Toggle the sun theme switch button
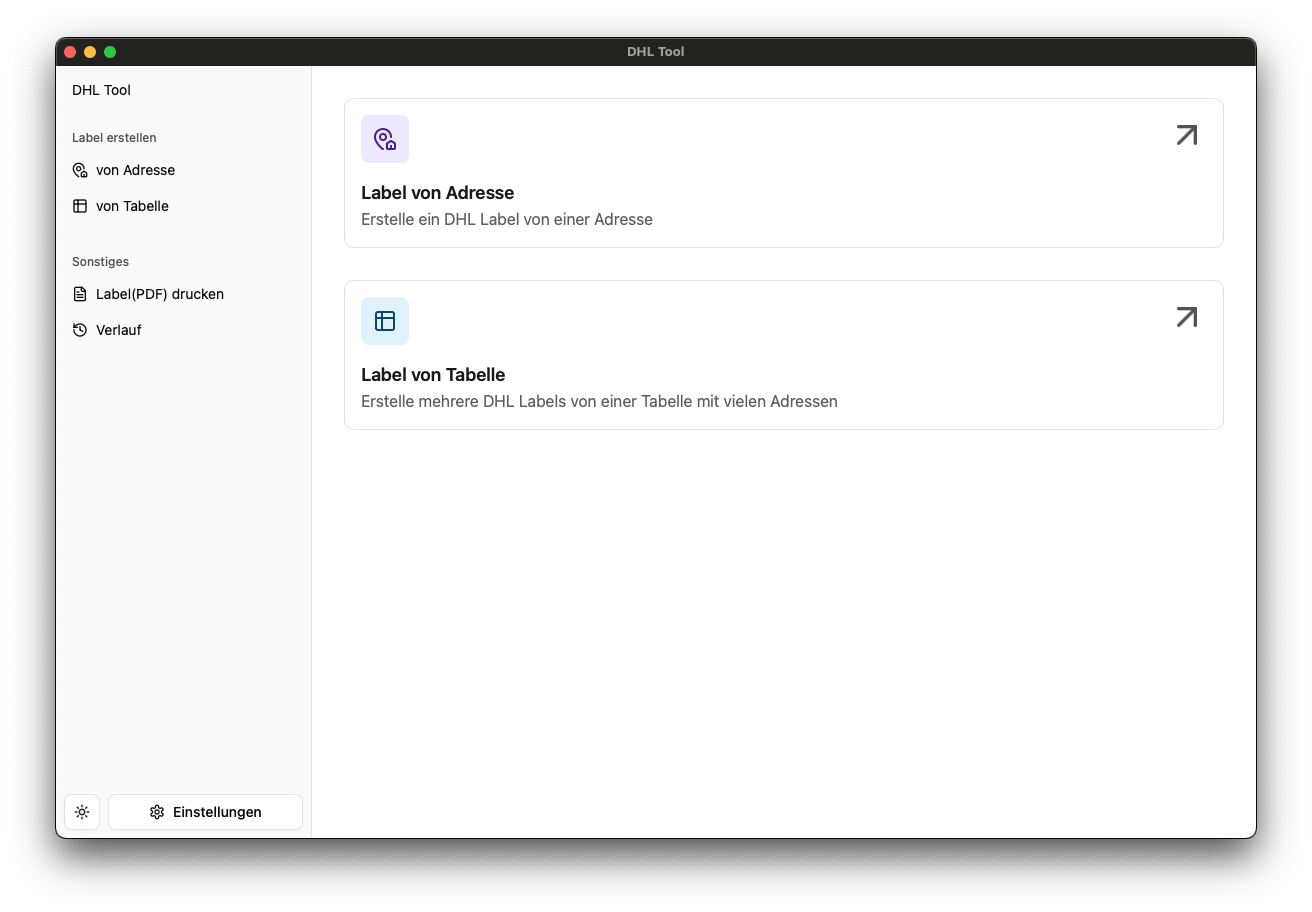 [x=82, y=812]
